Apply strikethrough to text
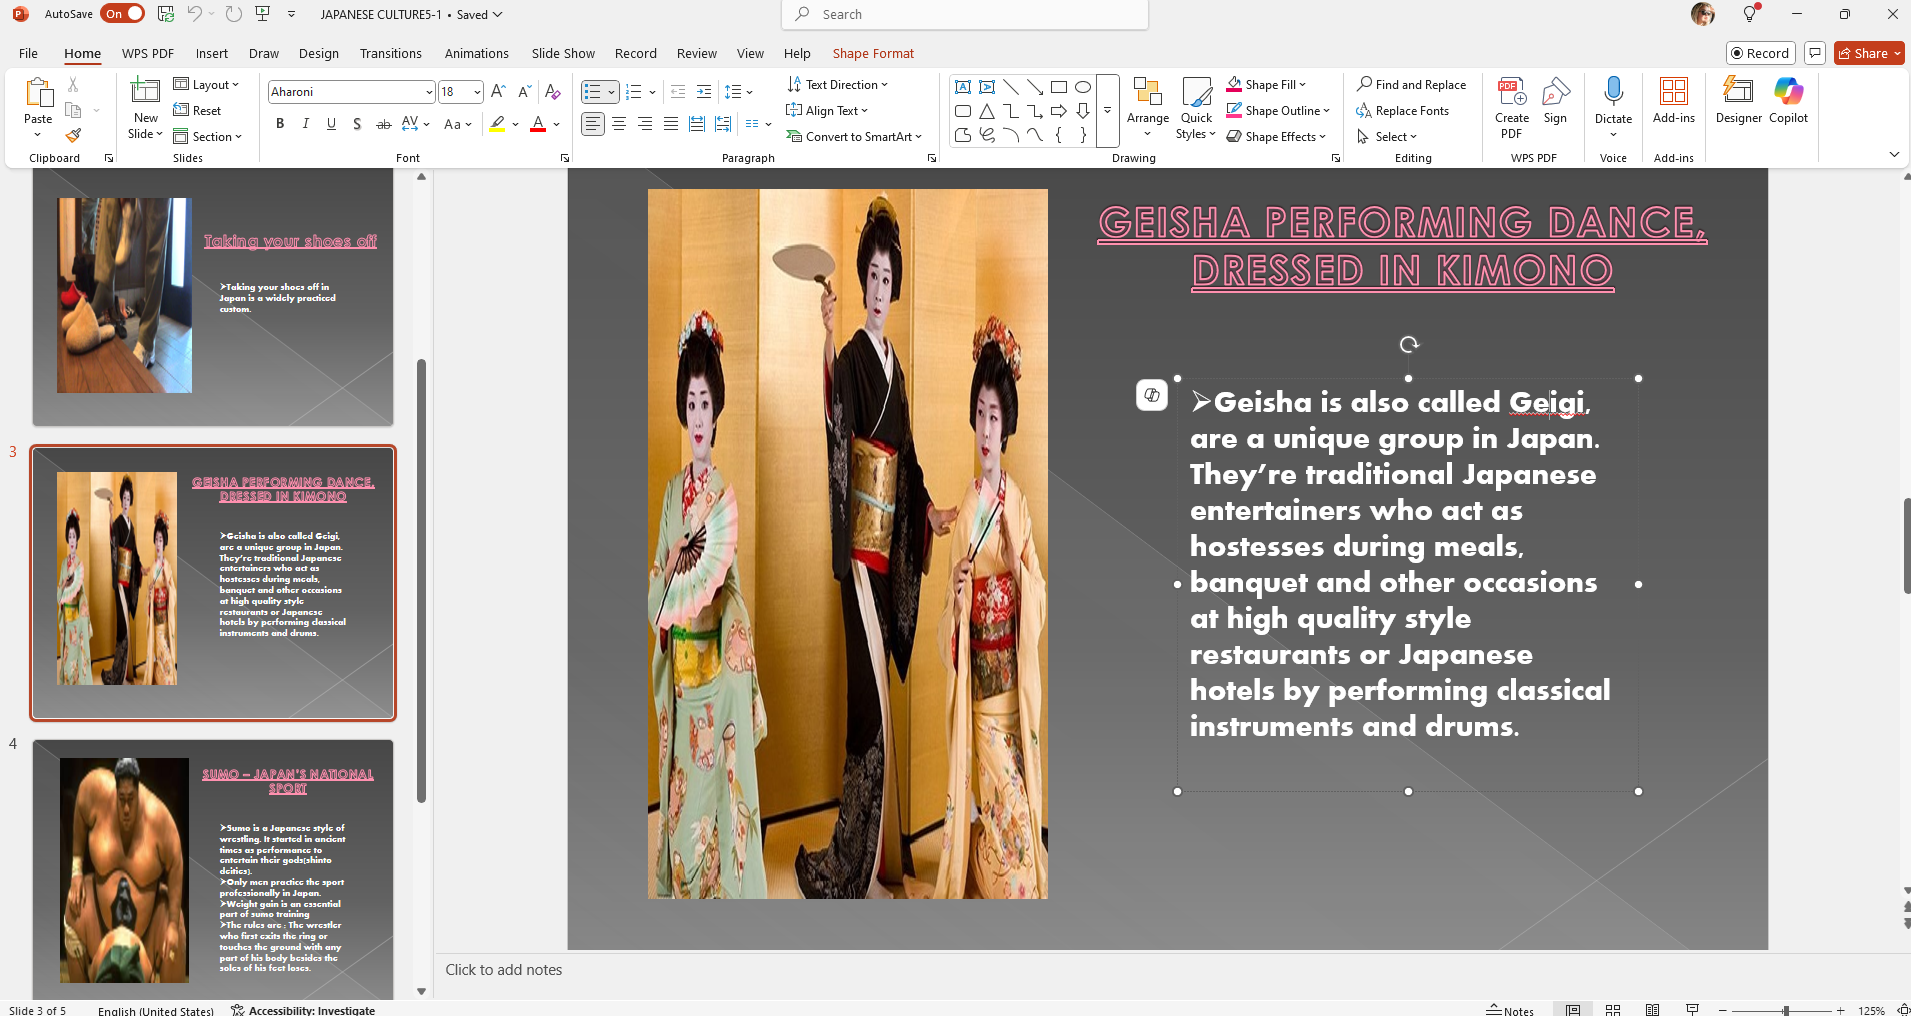The image size is (1911, 1016). [x=383, y=124]
